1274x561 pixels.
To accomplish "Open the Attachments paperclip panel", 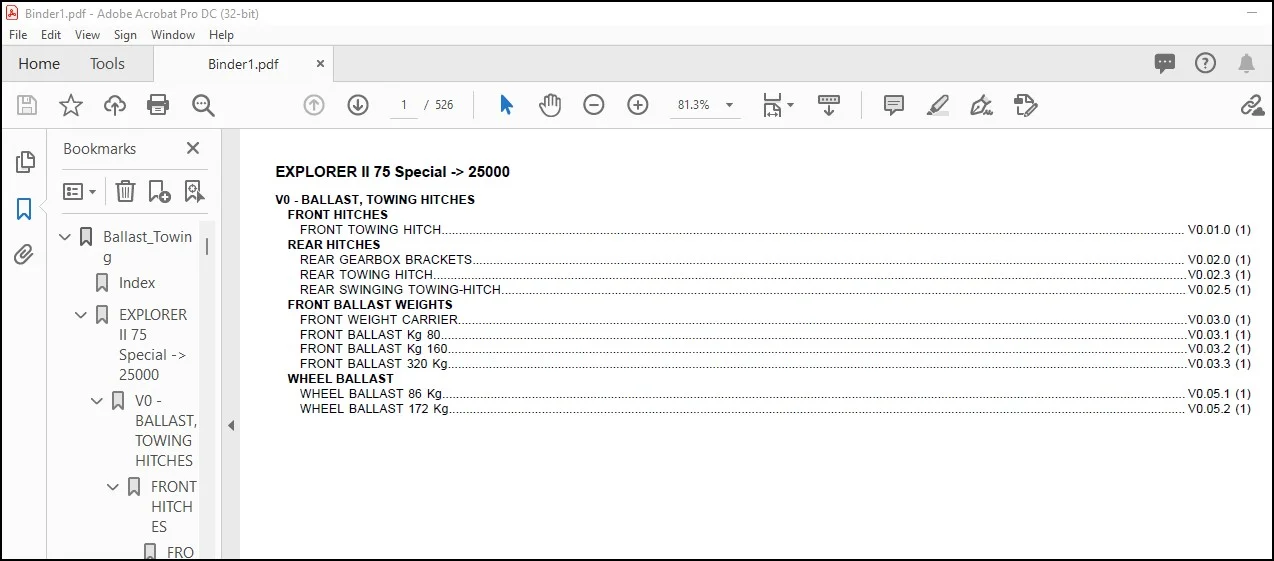I will [24, 255].
